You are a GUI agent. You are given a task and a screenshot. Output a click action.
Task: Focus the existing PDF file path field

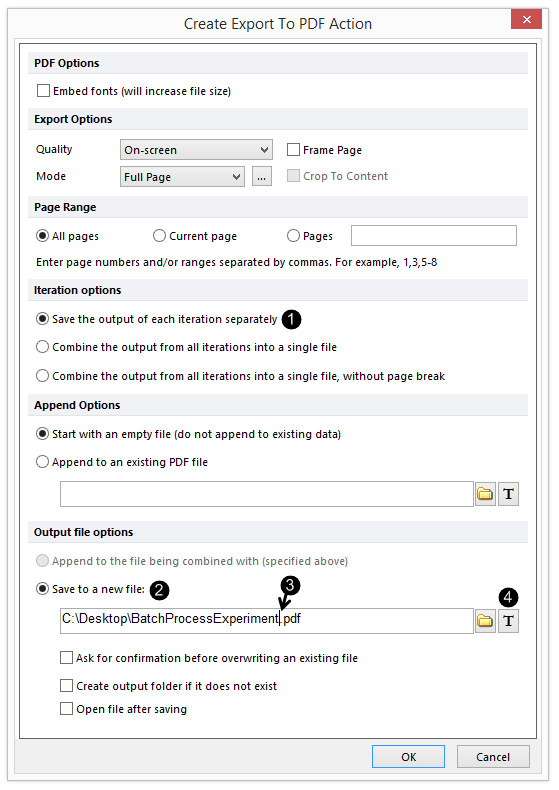click(x=266, y=494)
